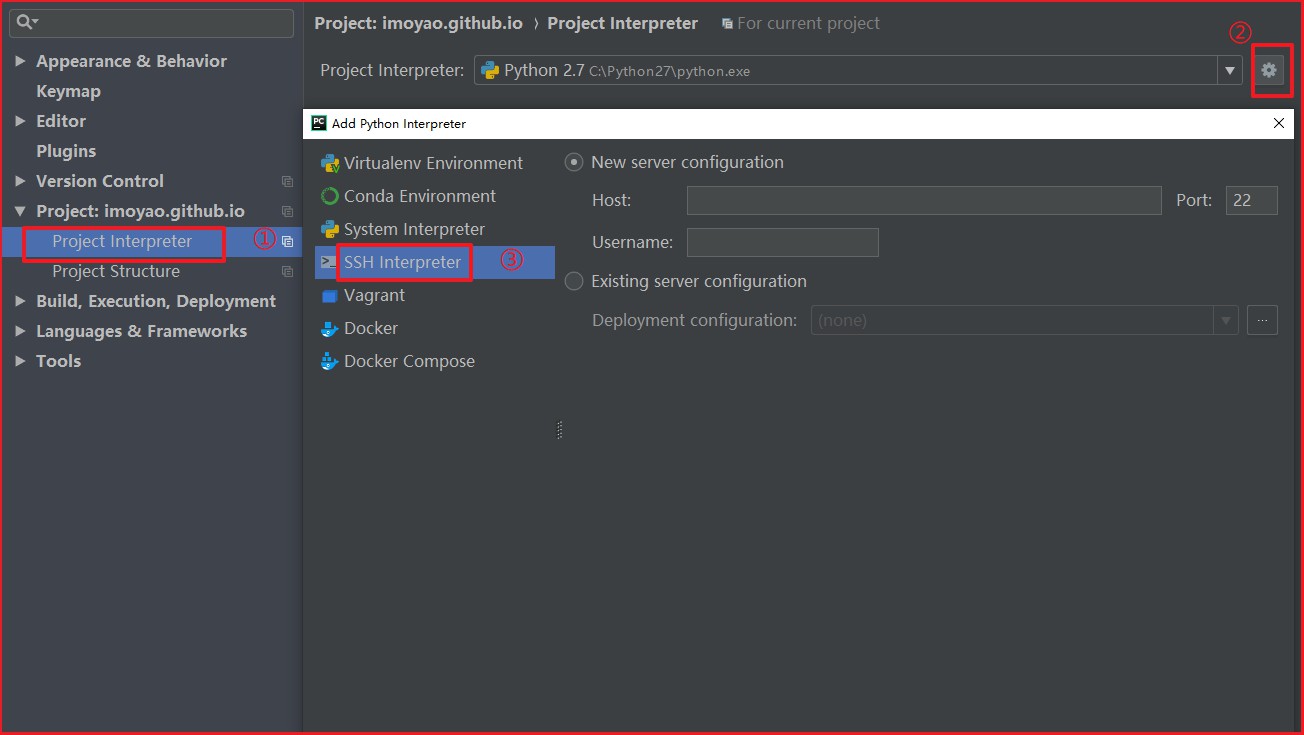Click the SSH Interpreter terminal icon
The width and height of the screenshot is (1304, 735).
[328, 262]
